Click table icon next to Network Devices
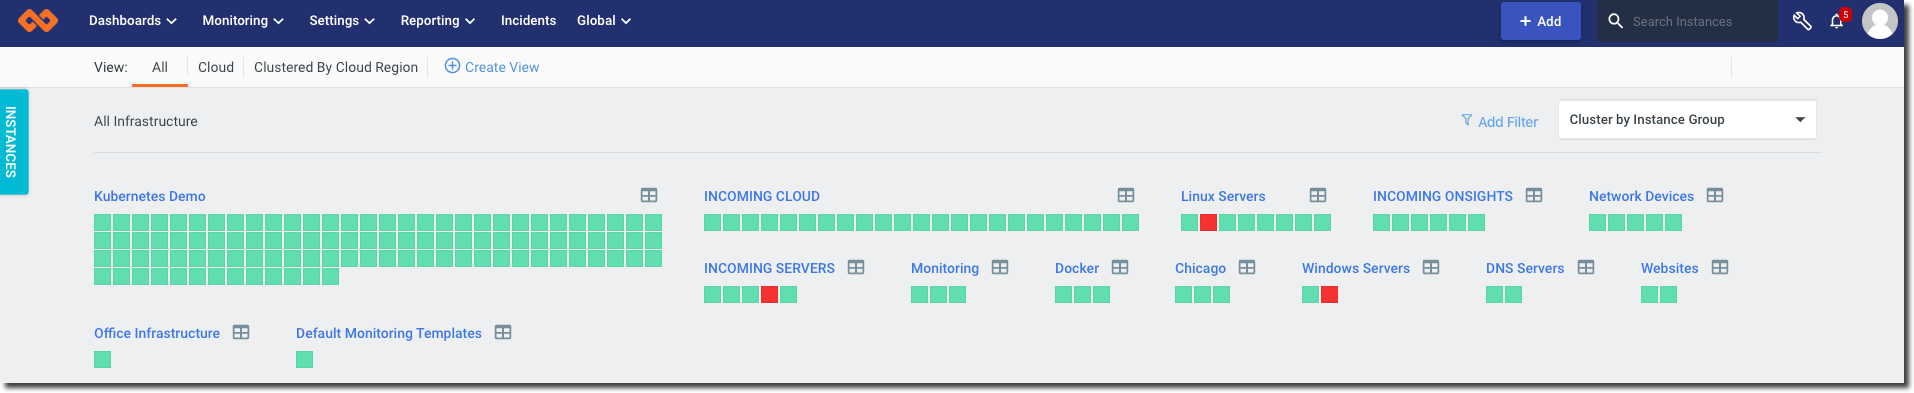 coord(1715,195)
